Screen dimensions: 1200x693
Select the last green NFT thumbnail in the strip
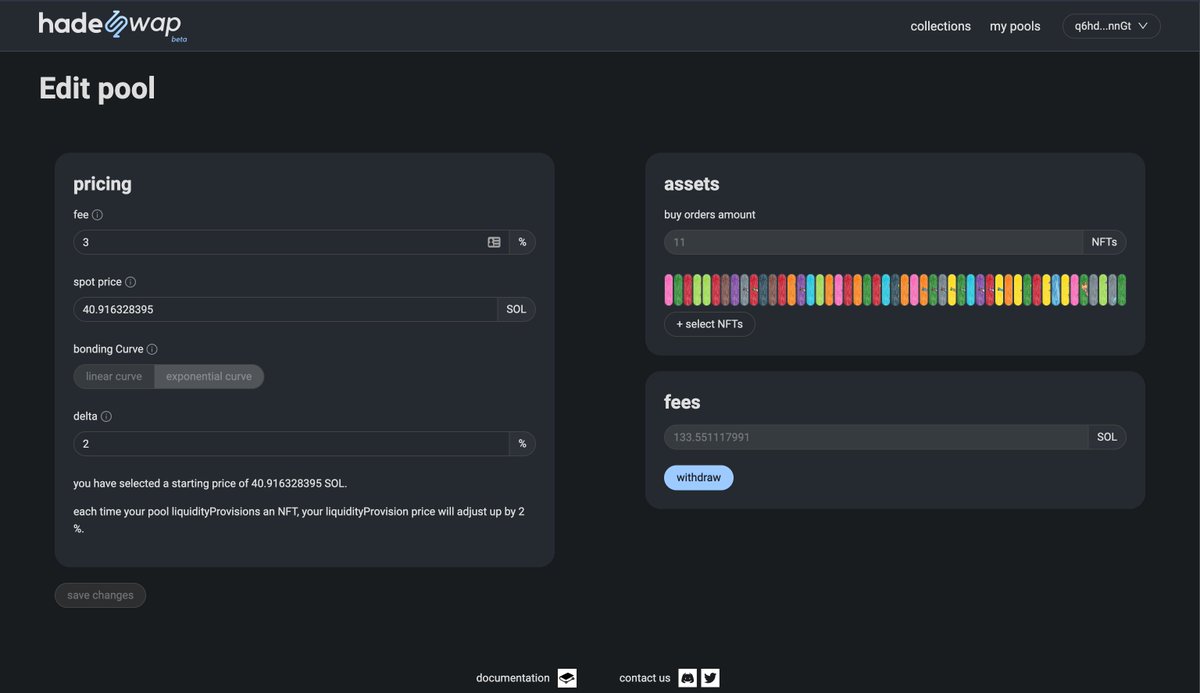pyautogui.click(x=1121, y=290)
